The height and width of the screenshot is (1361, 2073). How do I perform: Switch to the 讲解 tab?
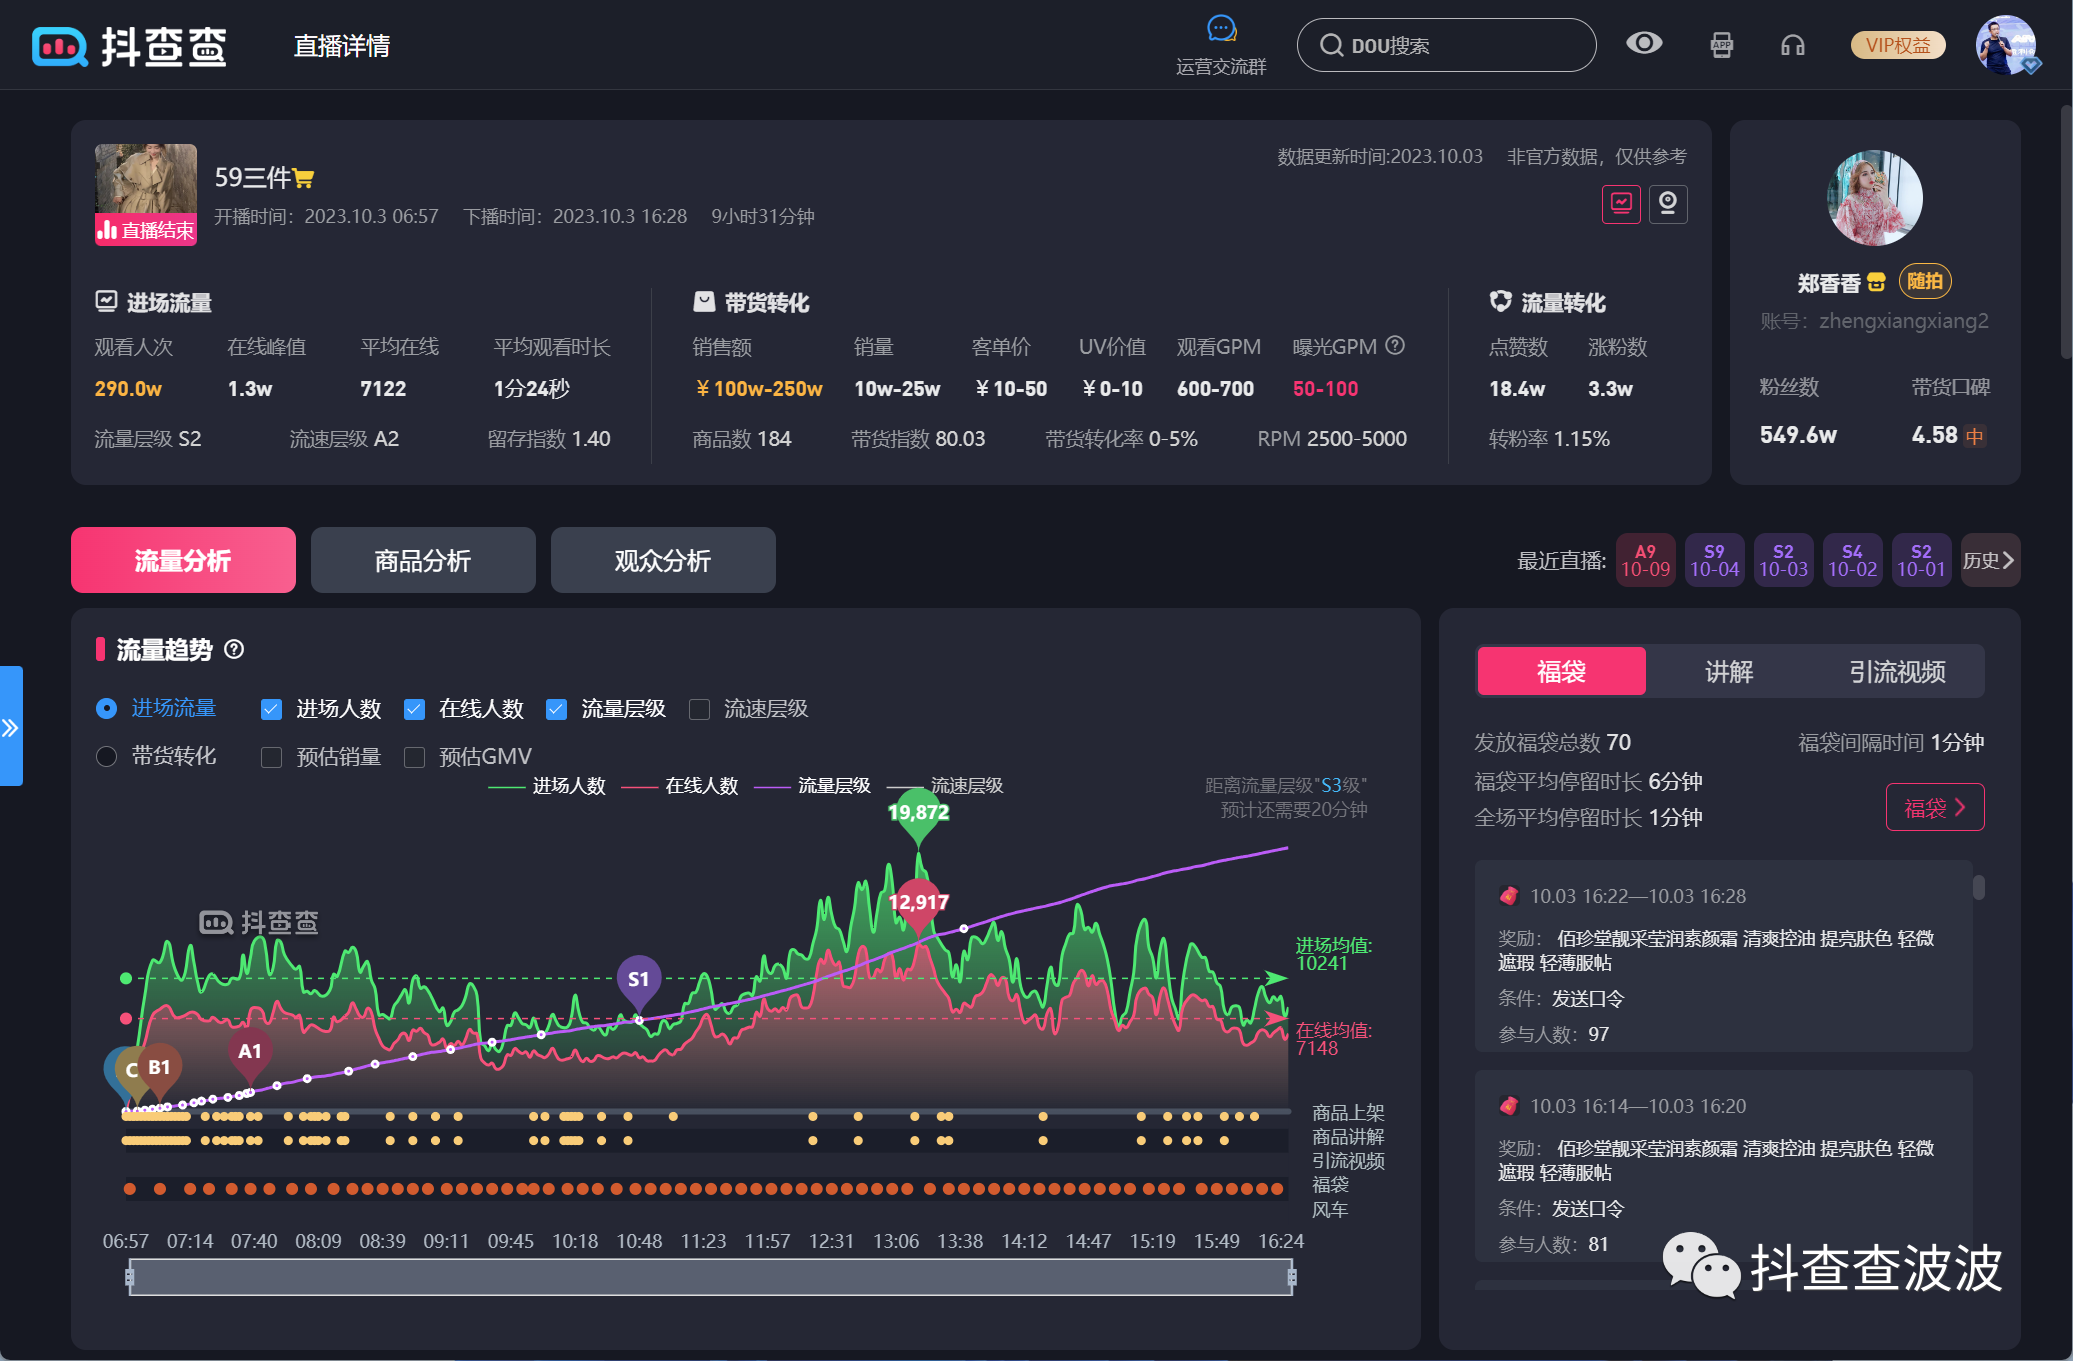[1728, 671]
